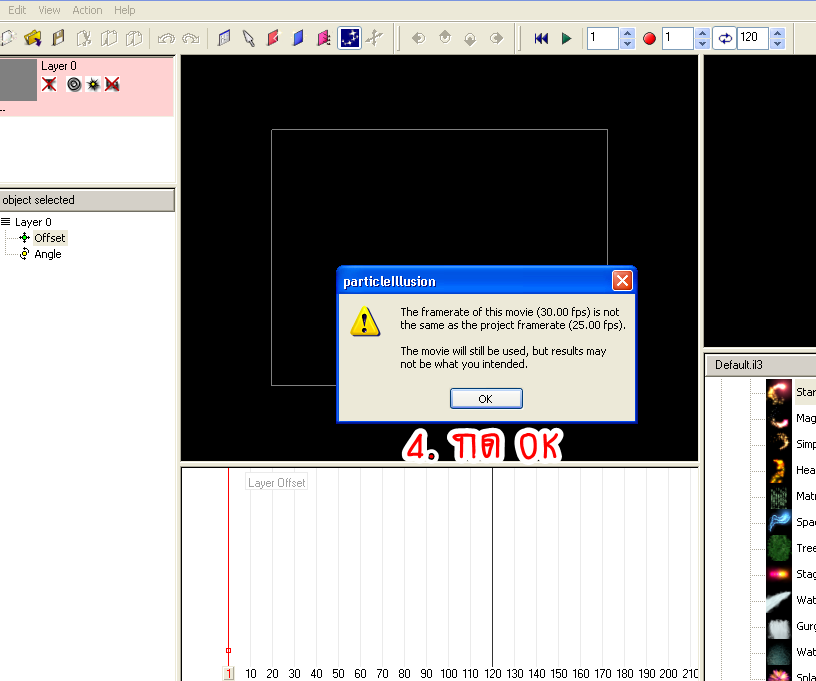
Task: Click the New project toolbar icon
Action: tap(7, 38)
